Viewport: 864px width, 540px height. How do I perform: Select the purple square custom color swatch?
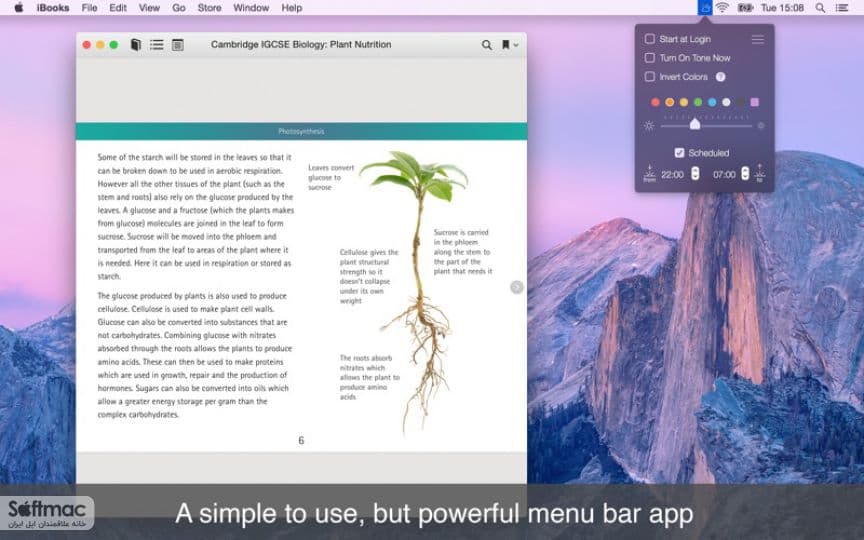[755, 102]
